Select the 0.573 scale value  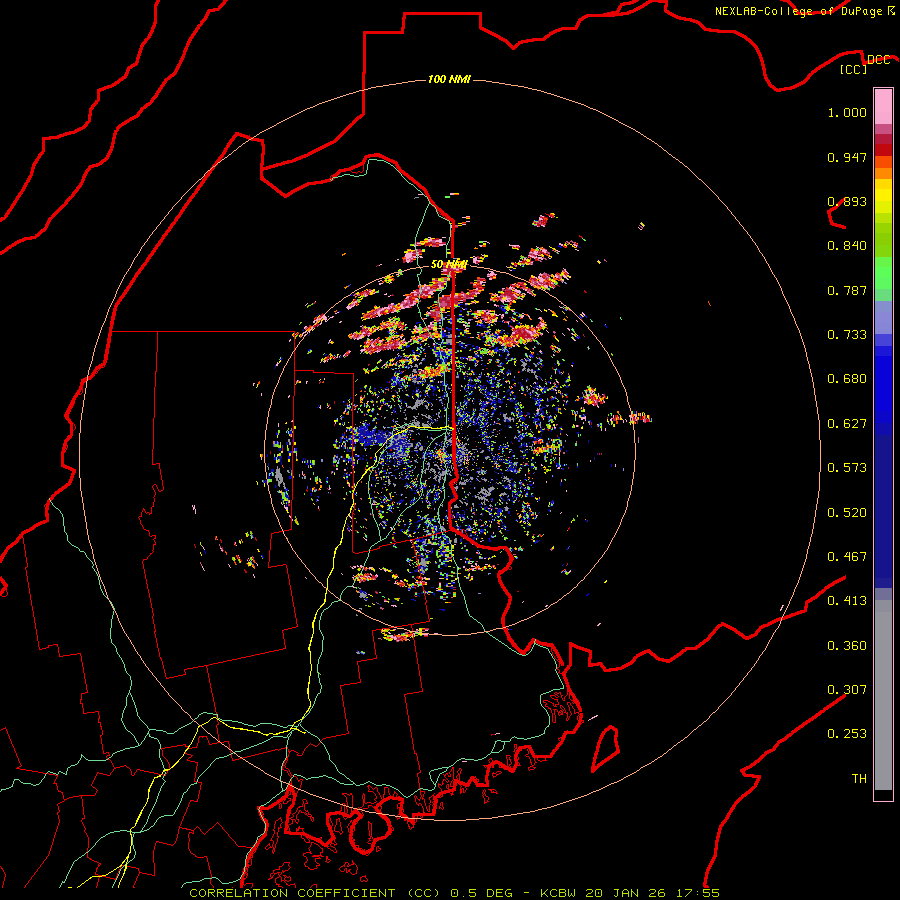(x=847, y=468)
